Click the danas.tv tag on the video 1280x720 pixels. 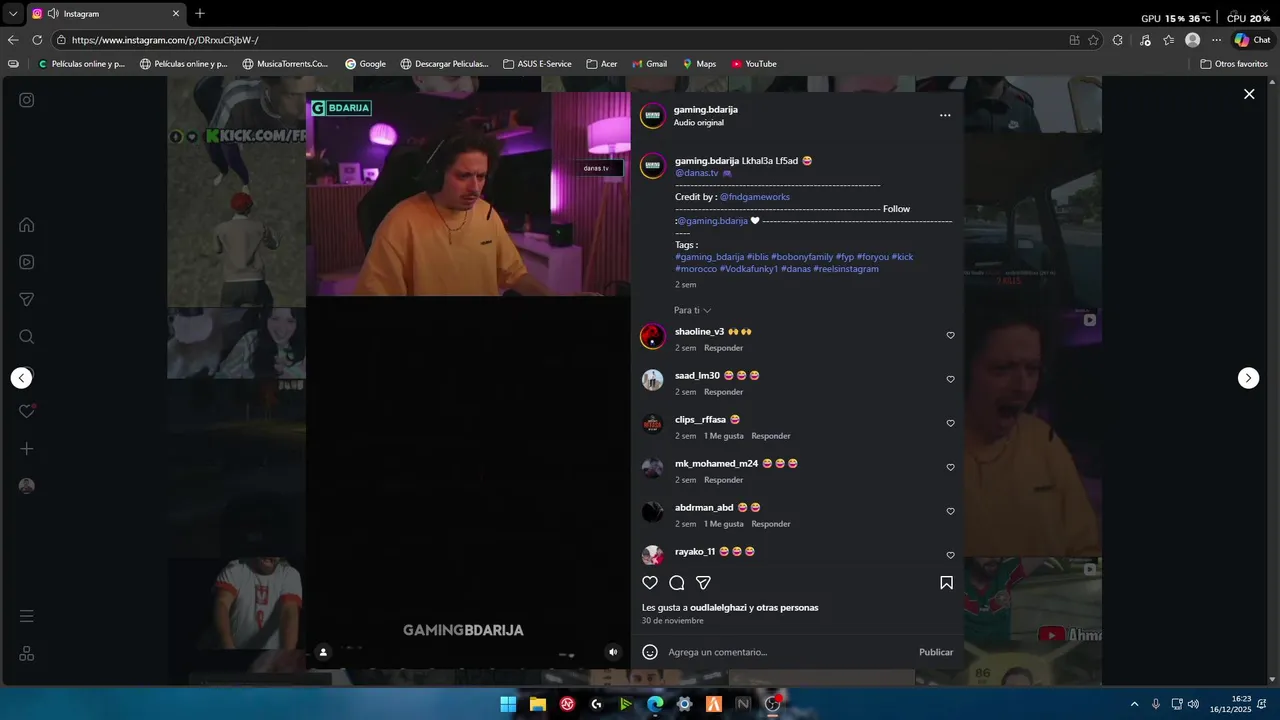[x=596, y=168]
